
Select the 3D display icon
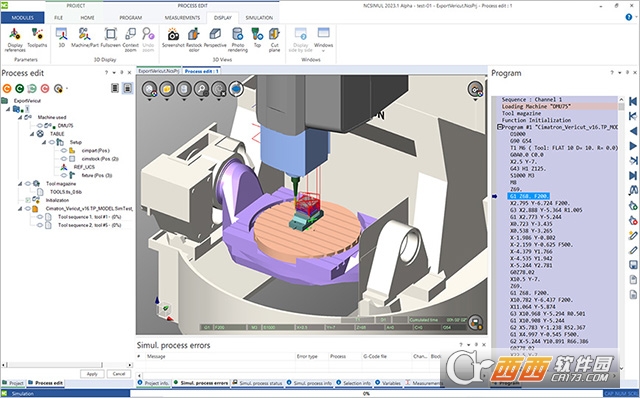point(62,38)
